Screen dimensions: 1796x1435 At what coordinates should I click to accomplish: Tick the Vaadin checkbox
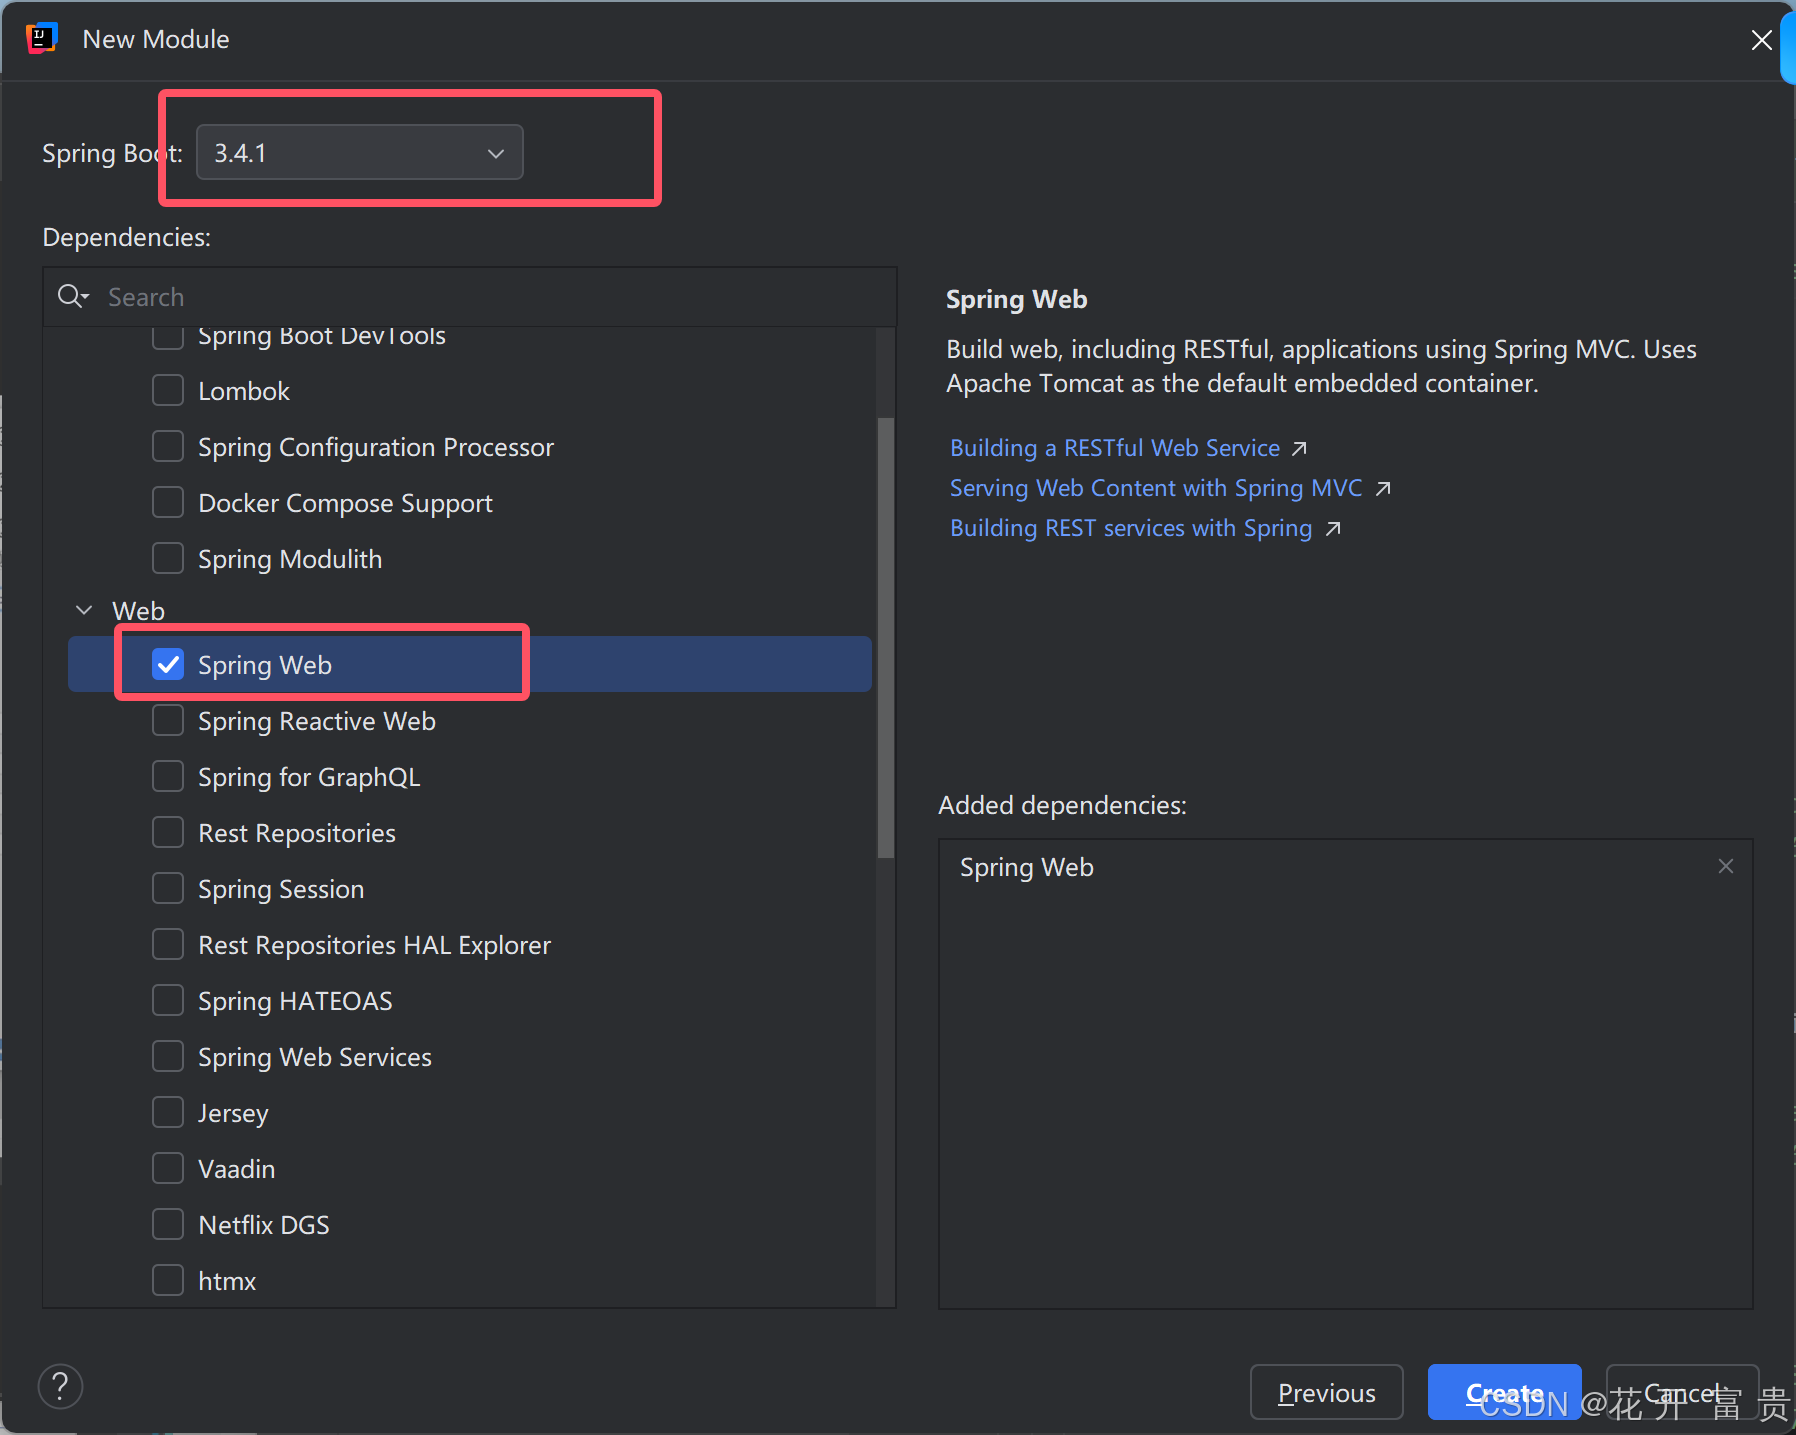168,1168
